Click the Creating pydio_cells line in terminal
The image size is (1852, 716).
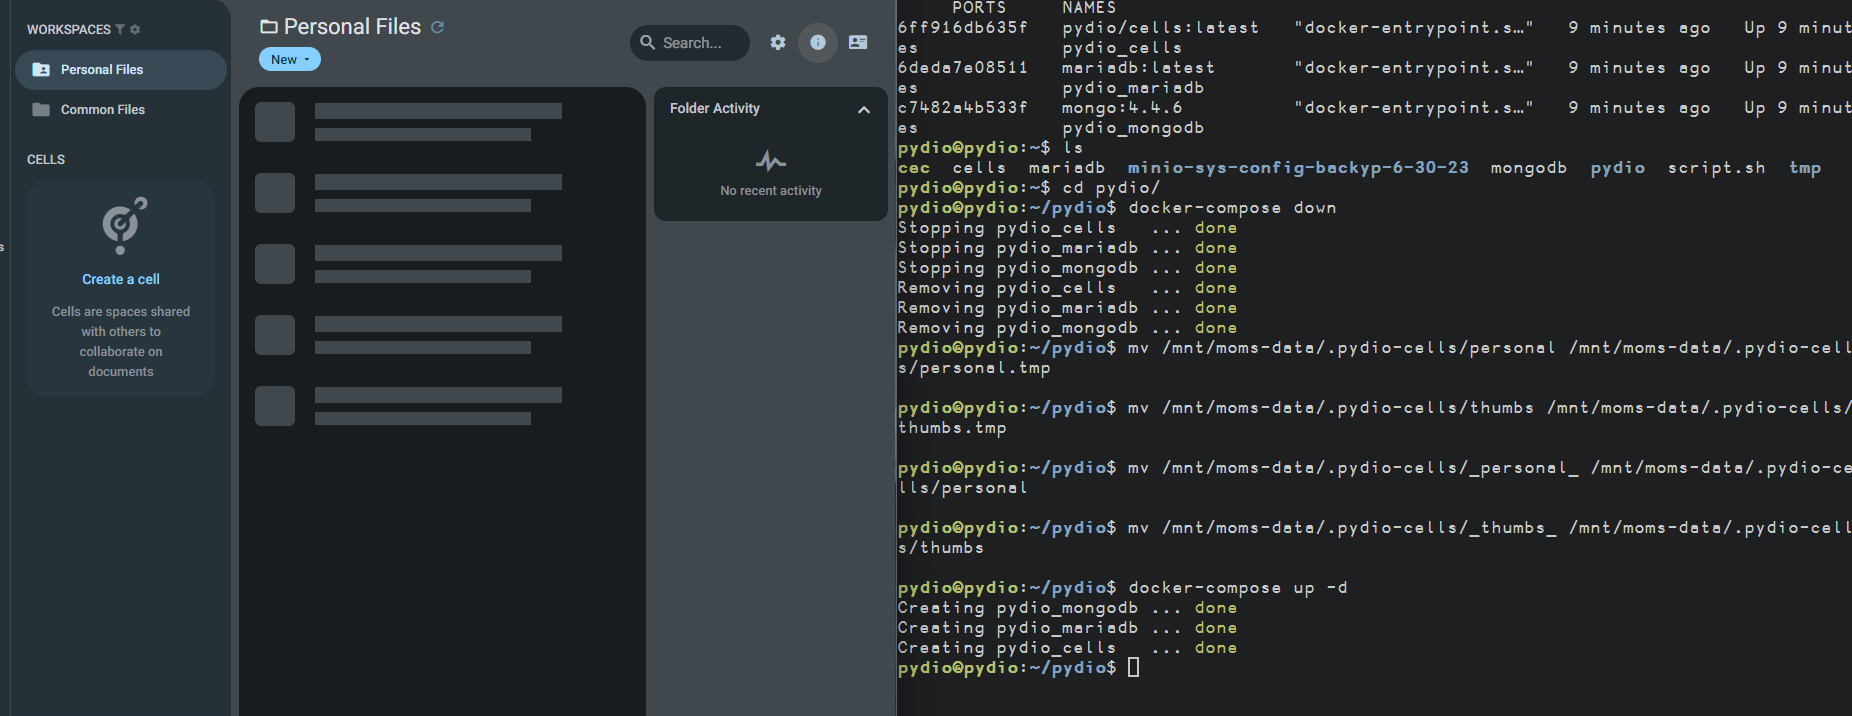click(1067, 648)
